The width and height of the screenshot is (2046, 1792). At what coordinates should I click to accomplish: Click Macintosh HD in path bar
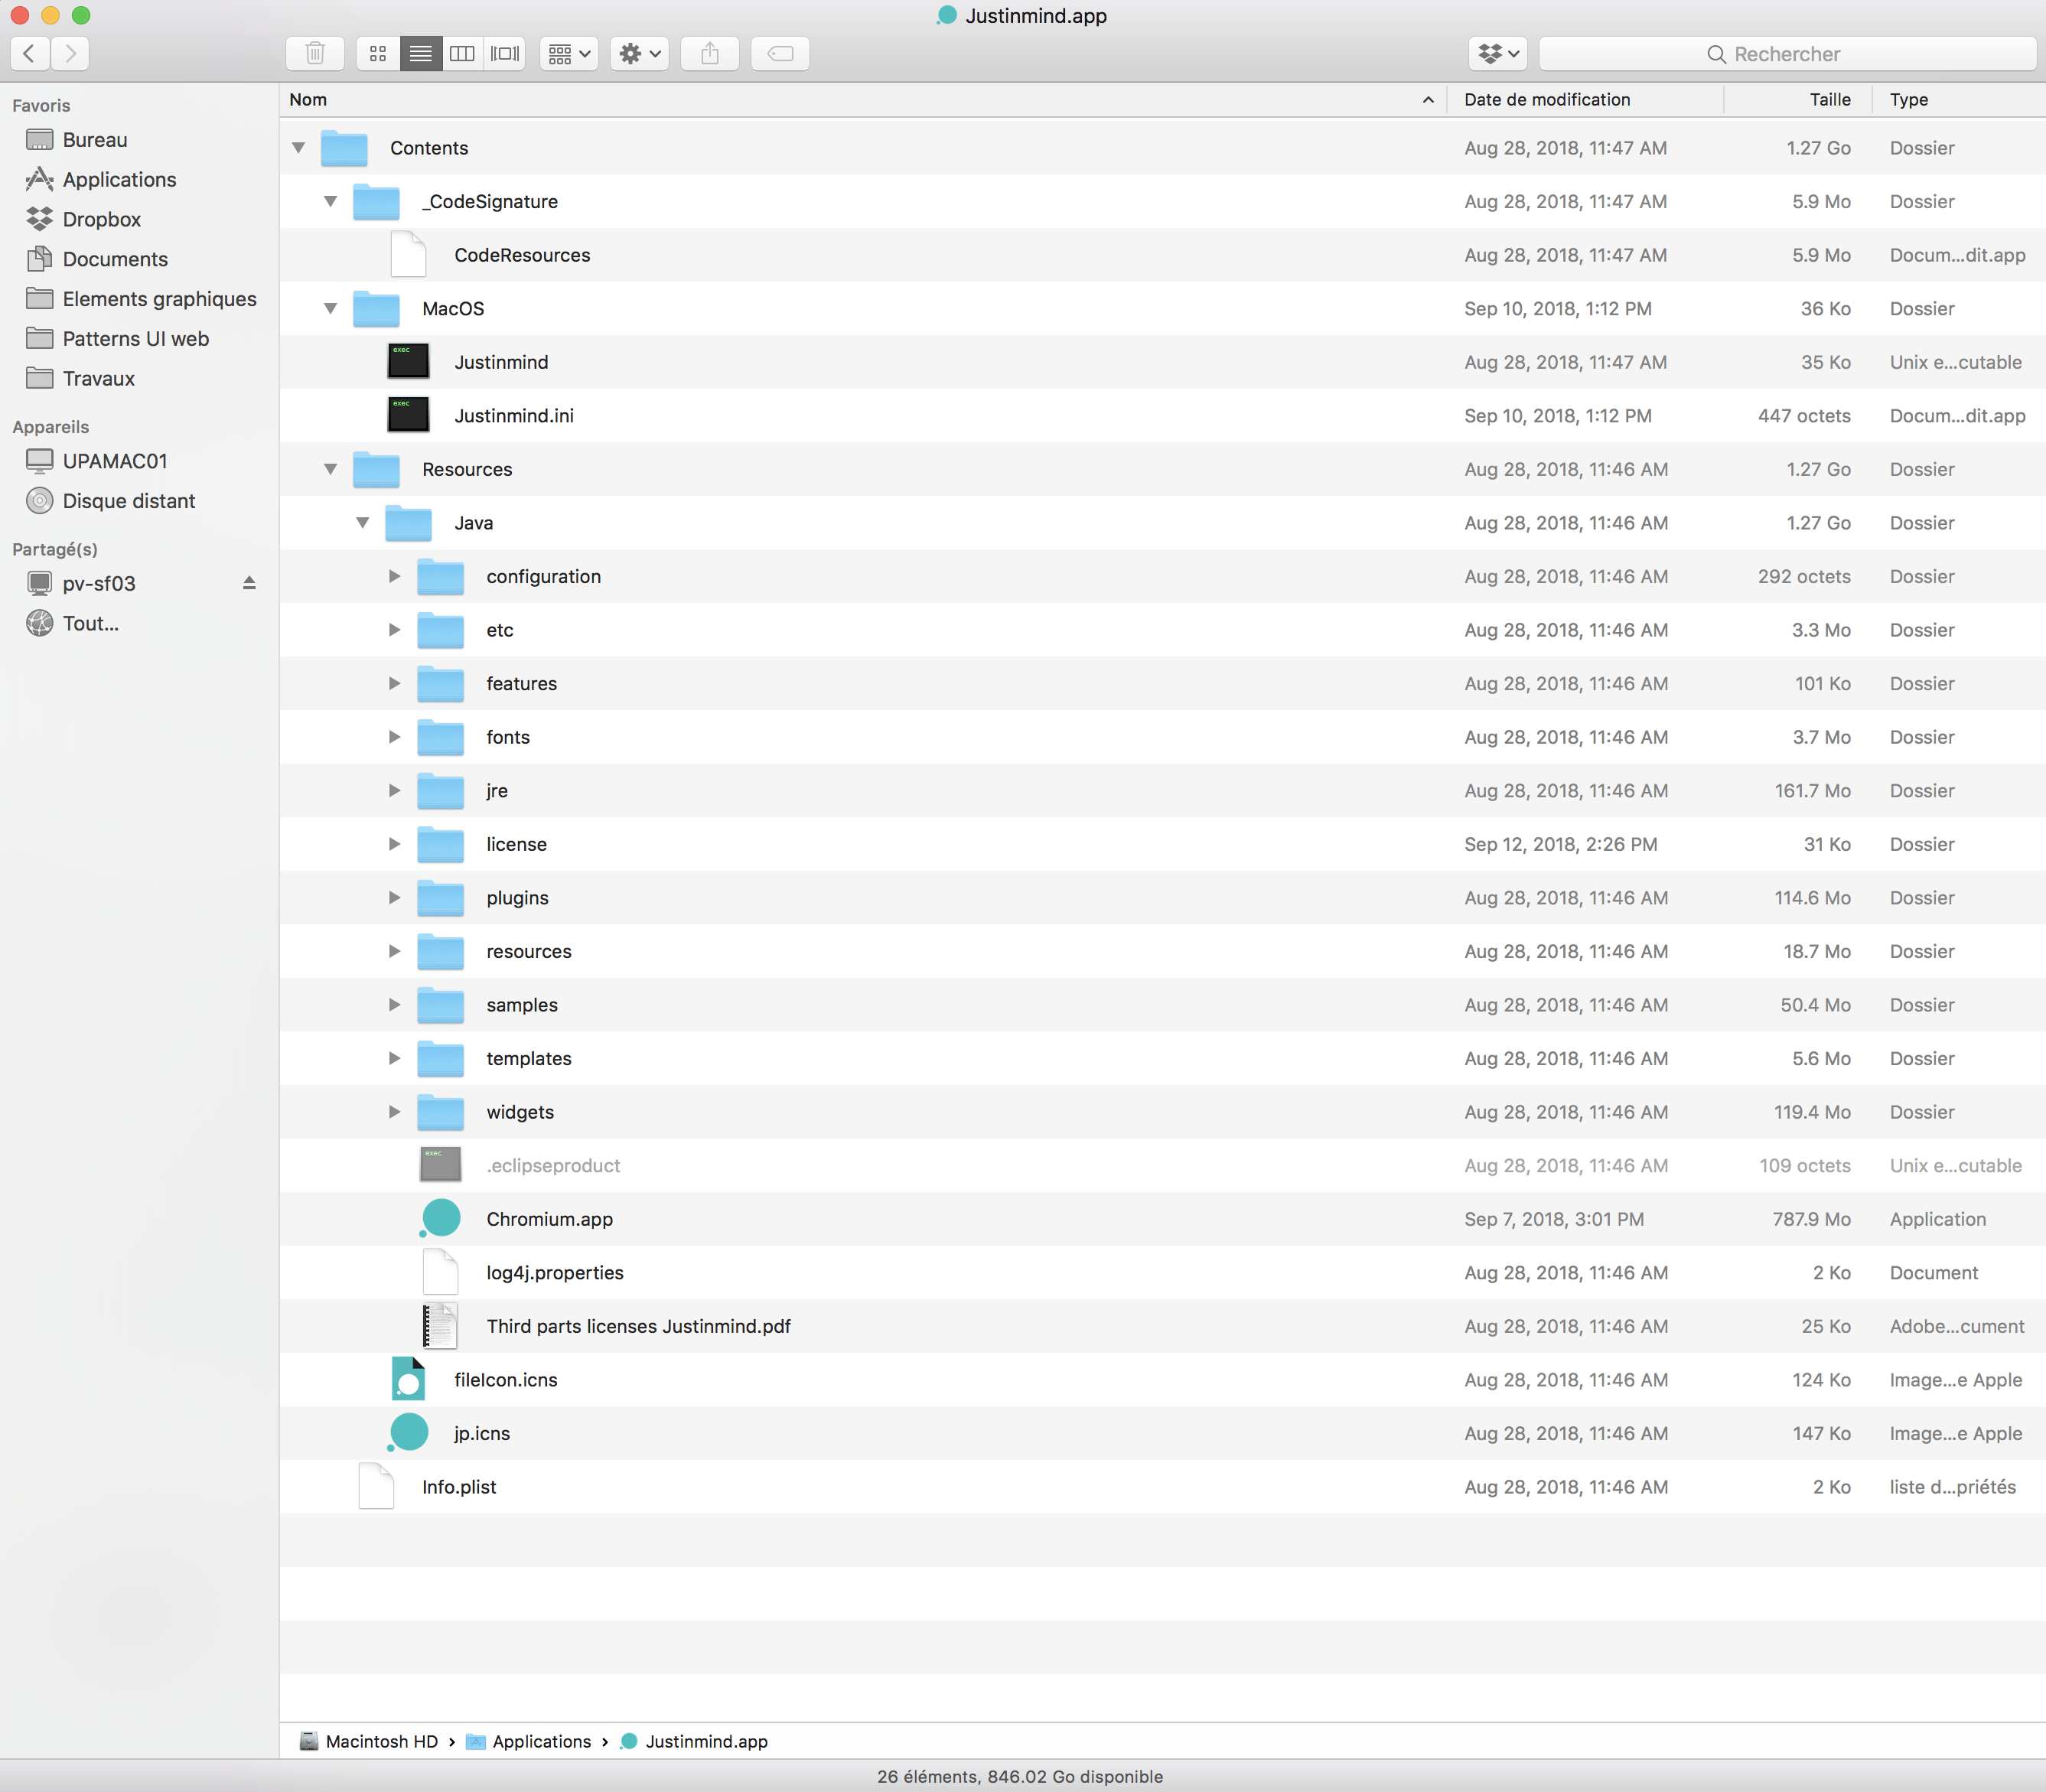381,1741
